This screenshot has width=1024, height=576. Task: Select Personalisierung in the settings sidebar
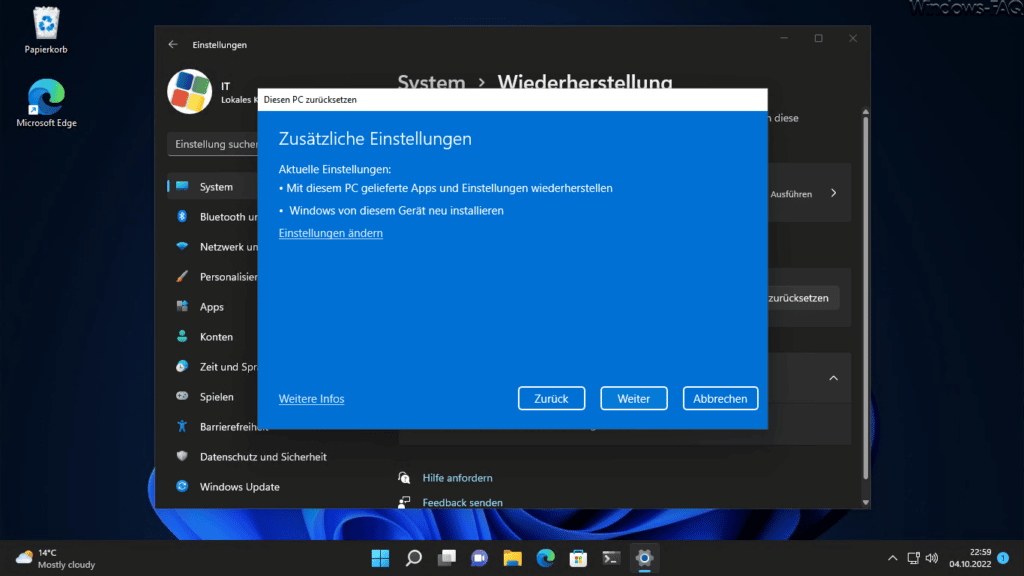pyautogui.click(x=214, y=277)
